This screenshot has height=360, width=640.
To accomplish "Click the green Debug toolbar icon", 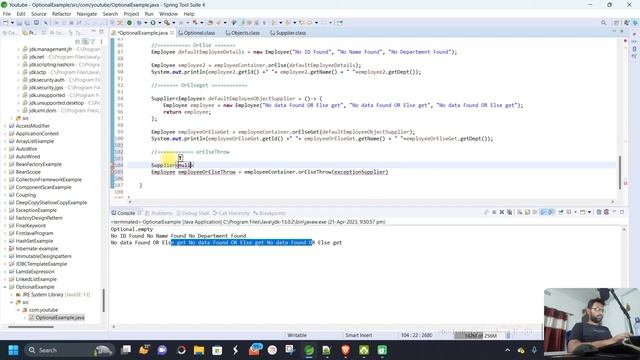I will pyautogui.click(x=139, y=23).
